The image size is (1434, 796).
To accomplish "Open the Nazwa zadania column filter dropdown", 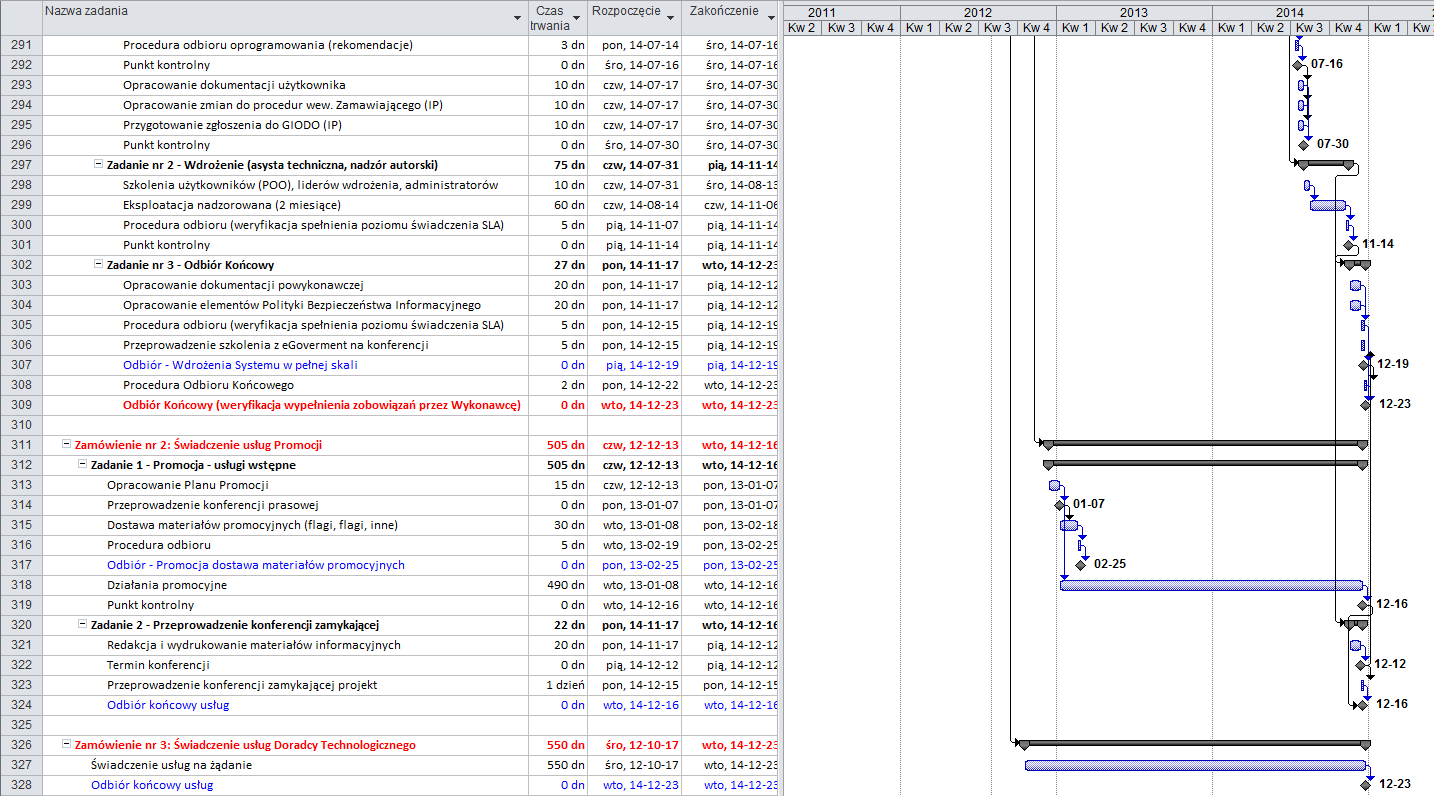I will (x=517, y=18).
